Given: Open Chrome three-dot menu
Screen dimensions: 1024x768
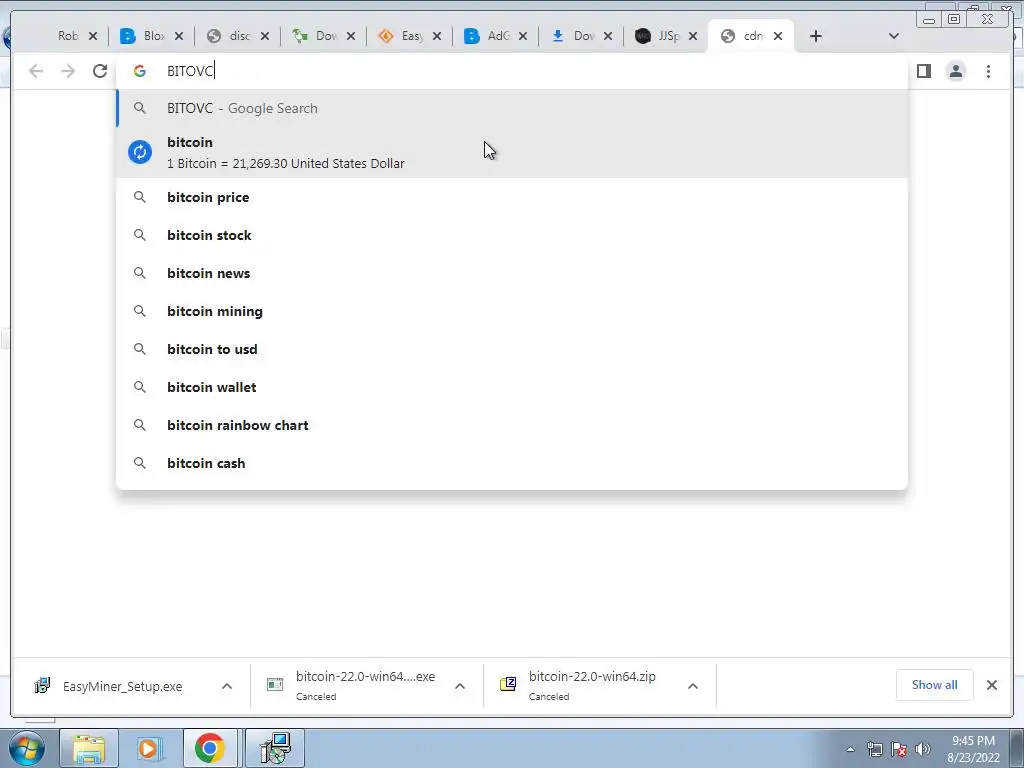Looking at the screenshot, I should [988, 71].
